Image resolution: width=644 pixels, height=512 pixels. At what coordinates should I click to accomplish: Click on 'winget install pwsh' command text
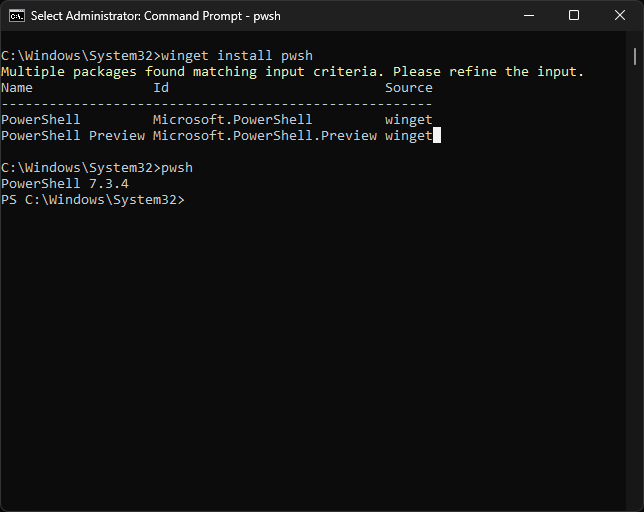point(237,56)
